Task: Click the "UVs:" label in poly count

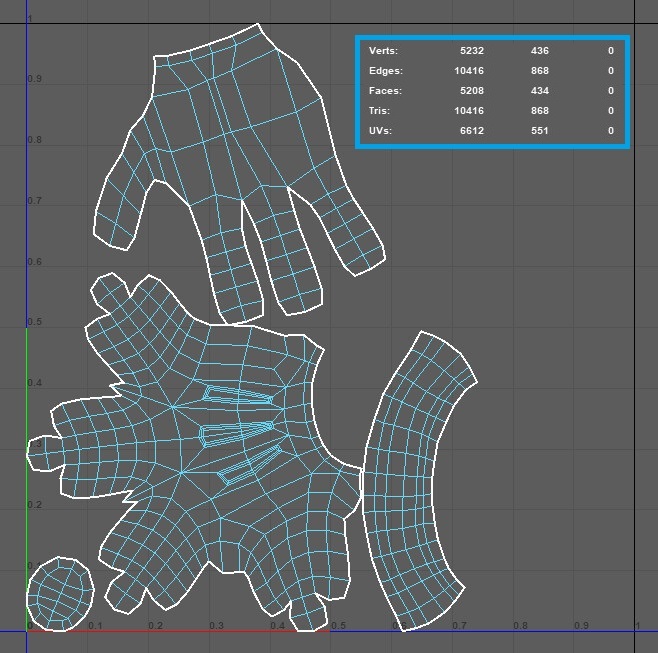Action: tap(380, 131)
